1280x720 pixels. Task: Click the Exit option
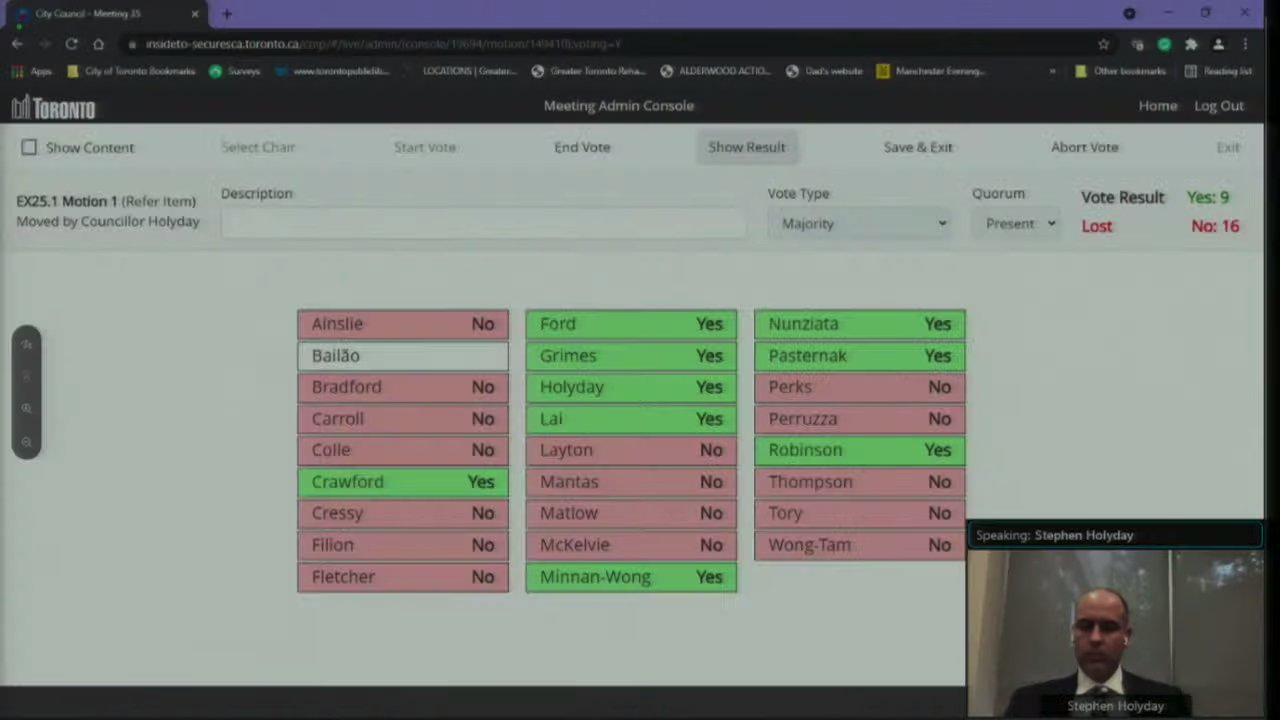coord(1228,147)
